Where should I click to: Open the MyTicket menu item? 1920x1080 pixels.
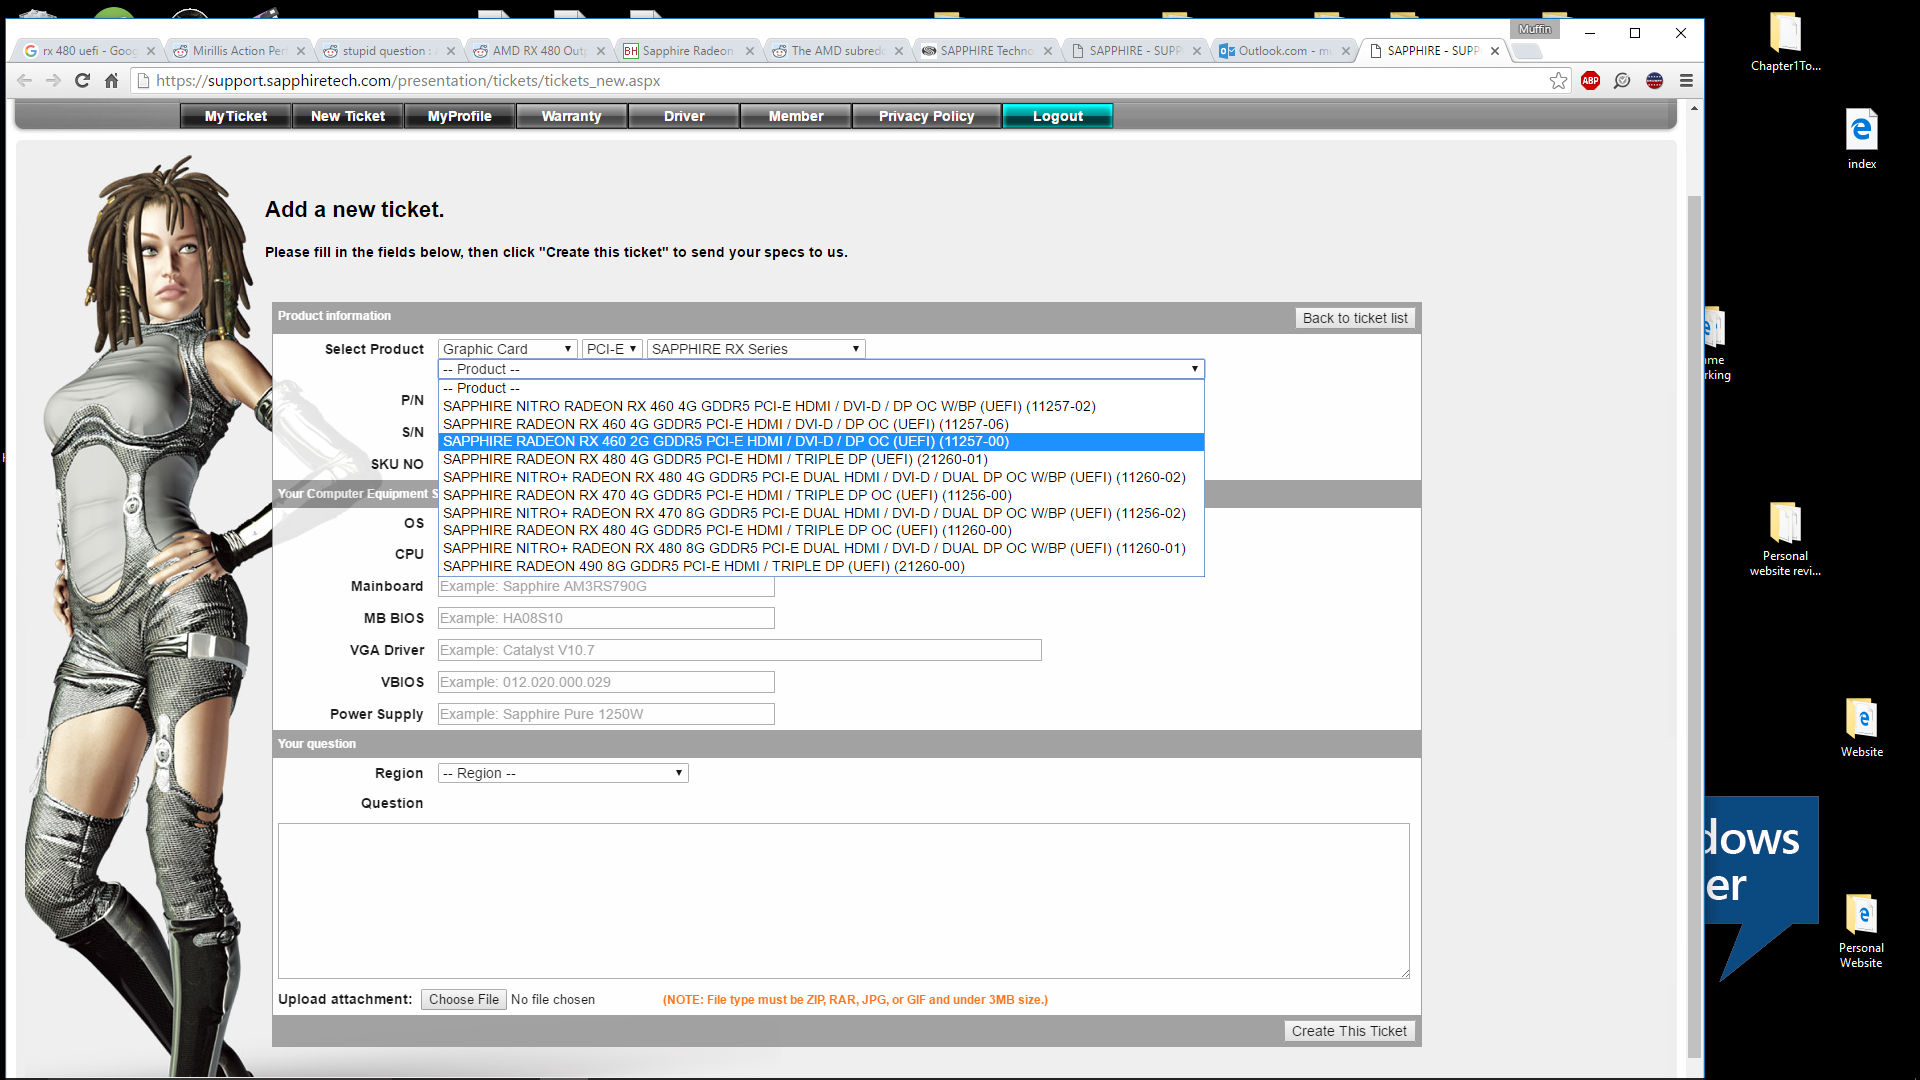pyautogui.click(x=236, y=116)
